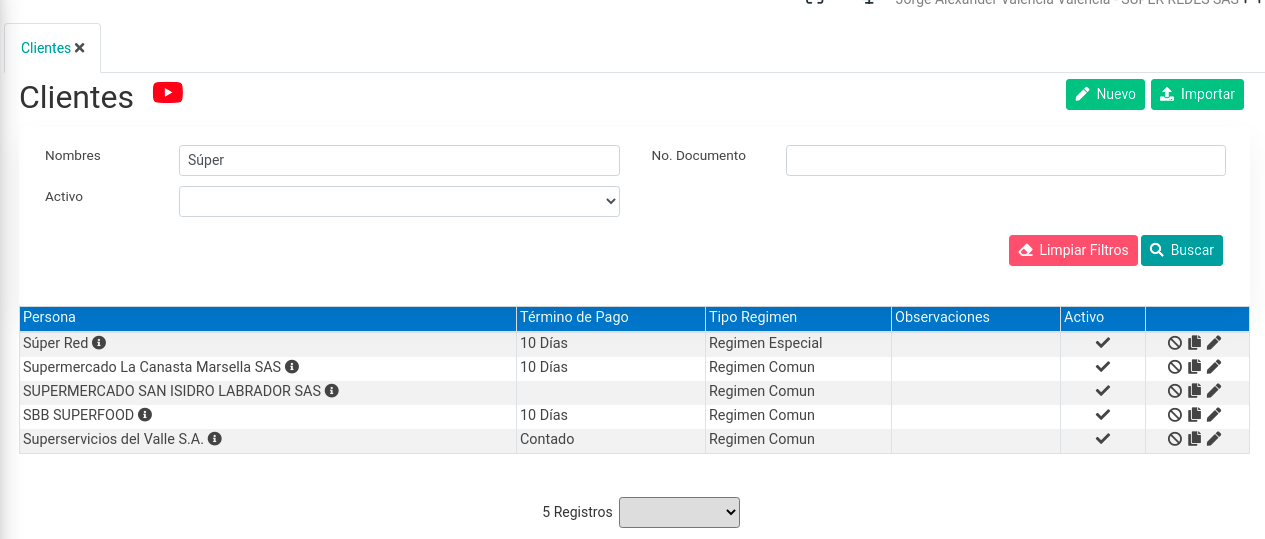The image size is (1265, 539).
Task: Duplicate the Súper Red record with copy icon
Action: click(x=1194, y=343)
